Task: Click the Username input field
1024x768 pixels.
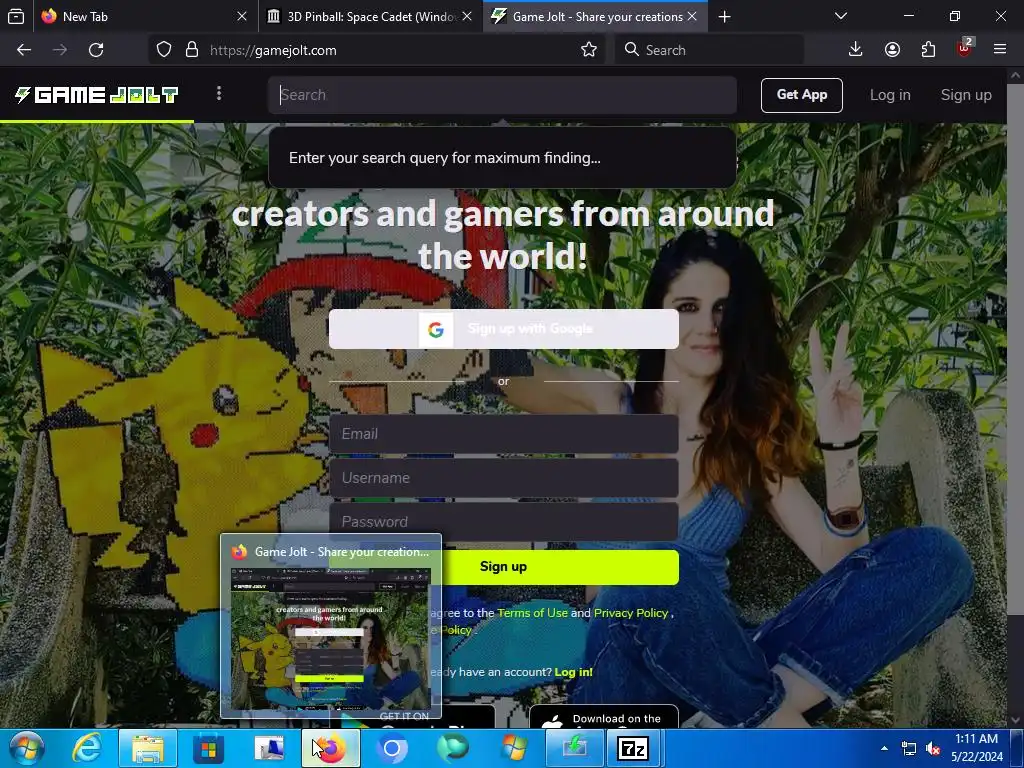Action: coord(504,477)
